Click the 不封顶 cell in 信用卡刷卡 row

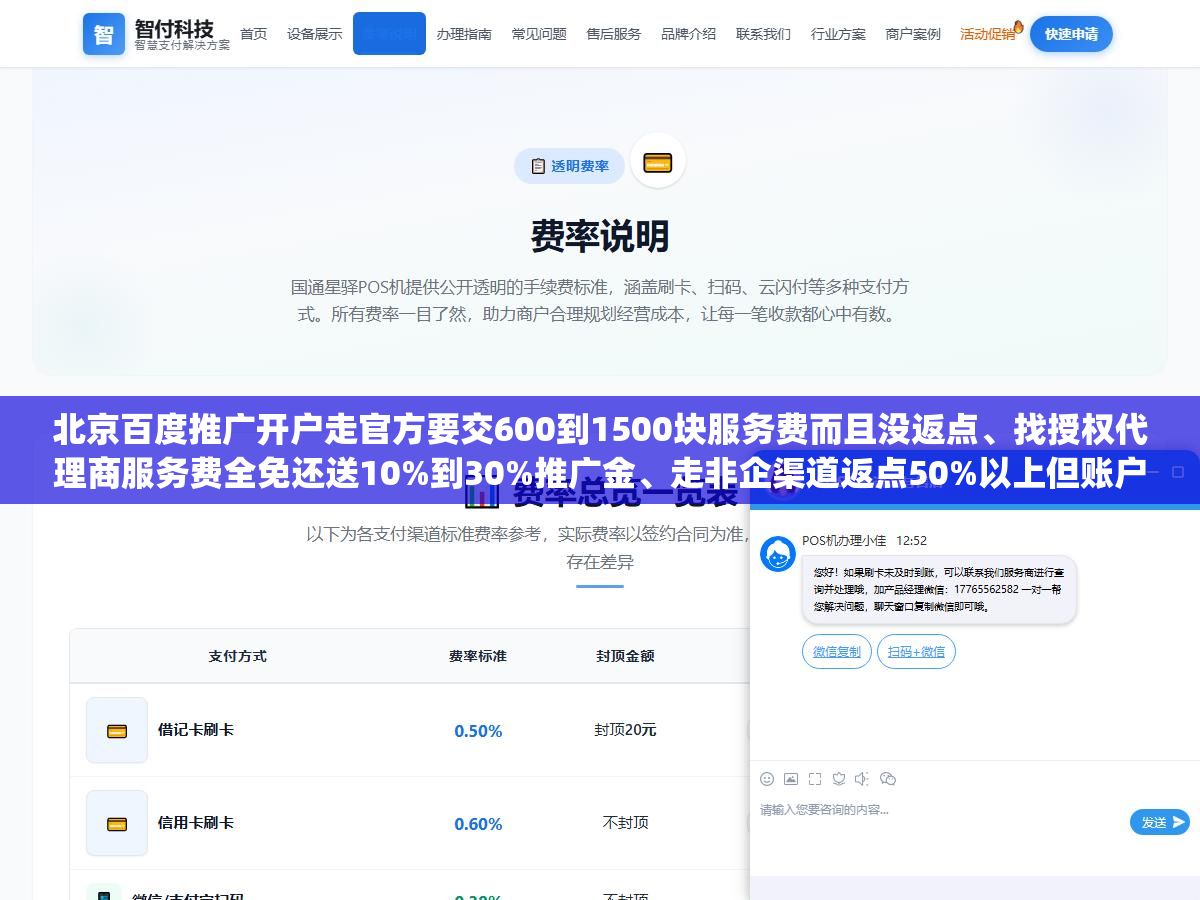click(x=626, y=823)
